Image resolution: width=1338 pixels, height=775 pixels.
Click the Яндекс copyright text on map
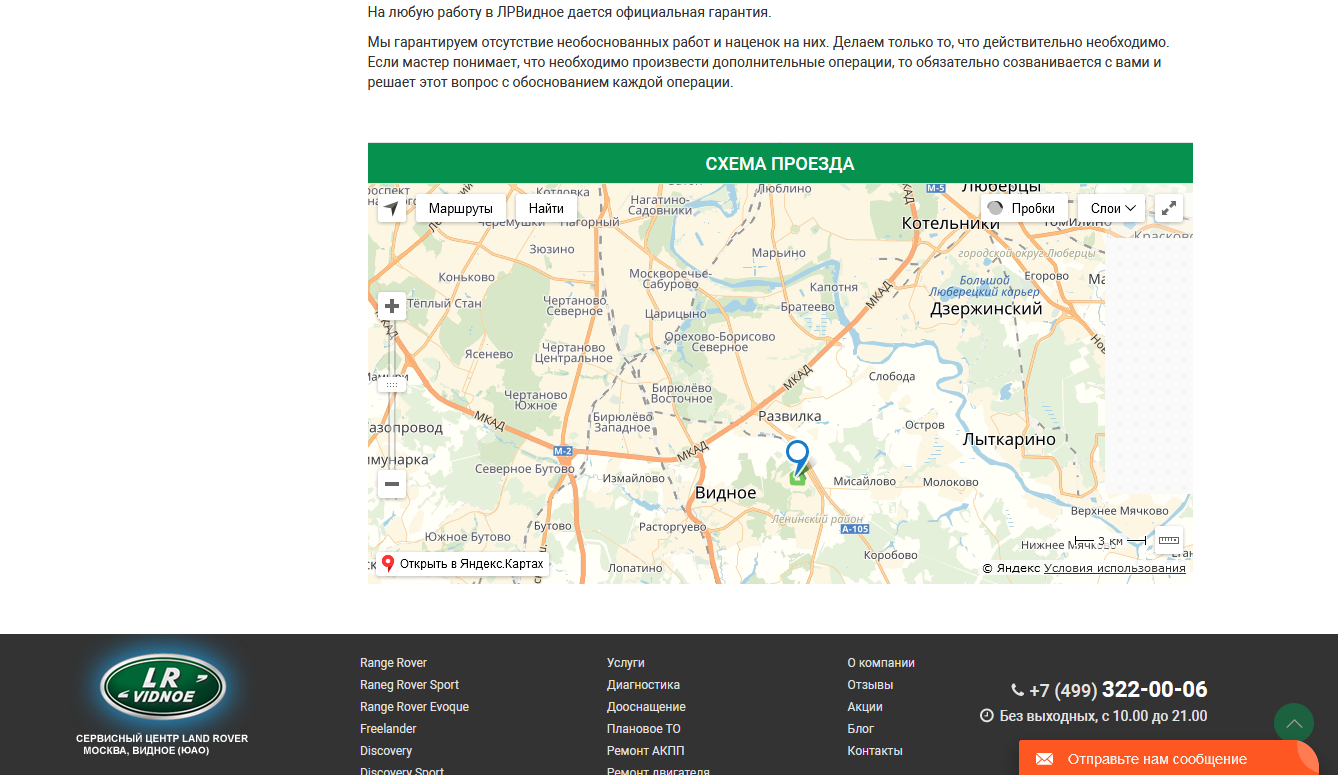tap(1011, 568)
